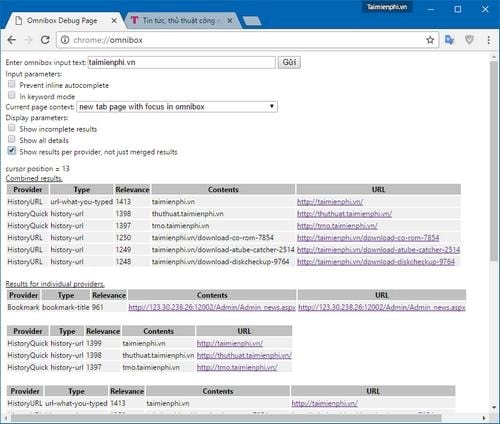Open the download-co-rom-7854 URL link

point(368,238)
